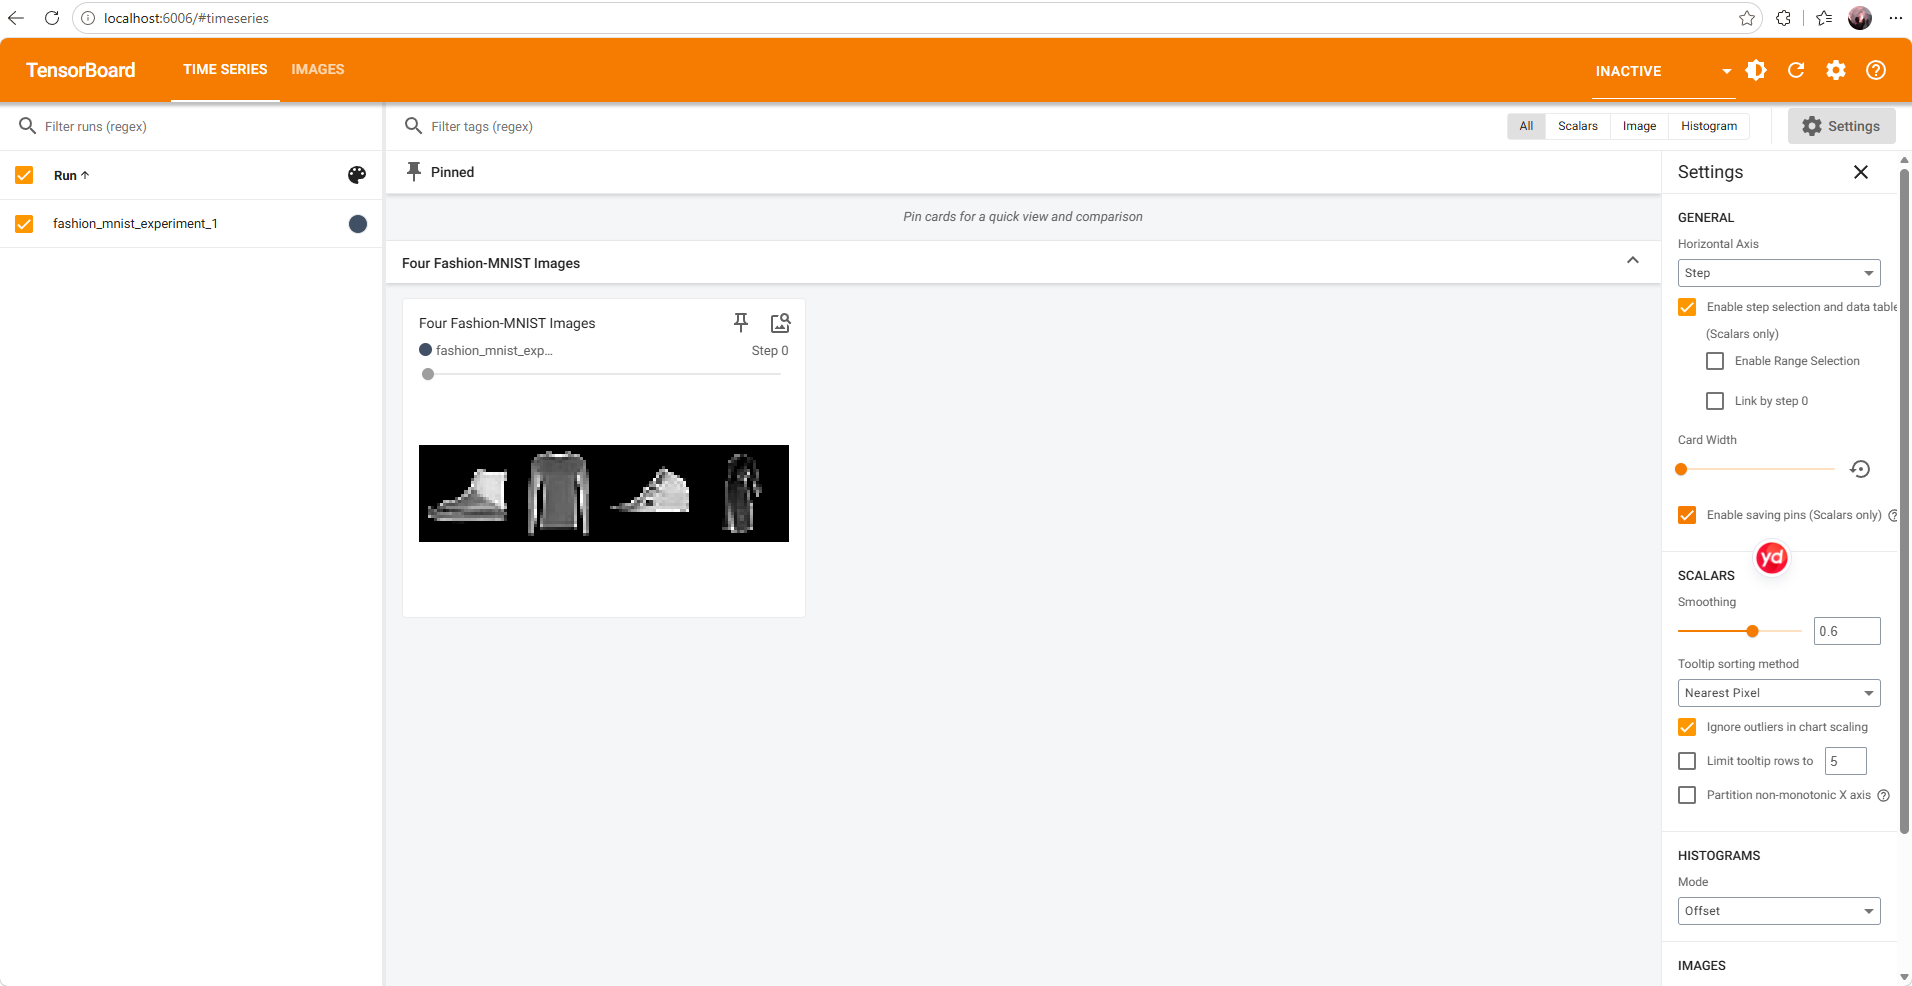The width and height of the screenshot is (1912, 986).
Task: Reset card width to default
Action: 1860,469
